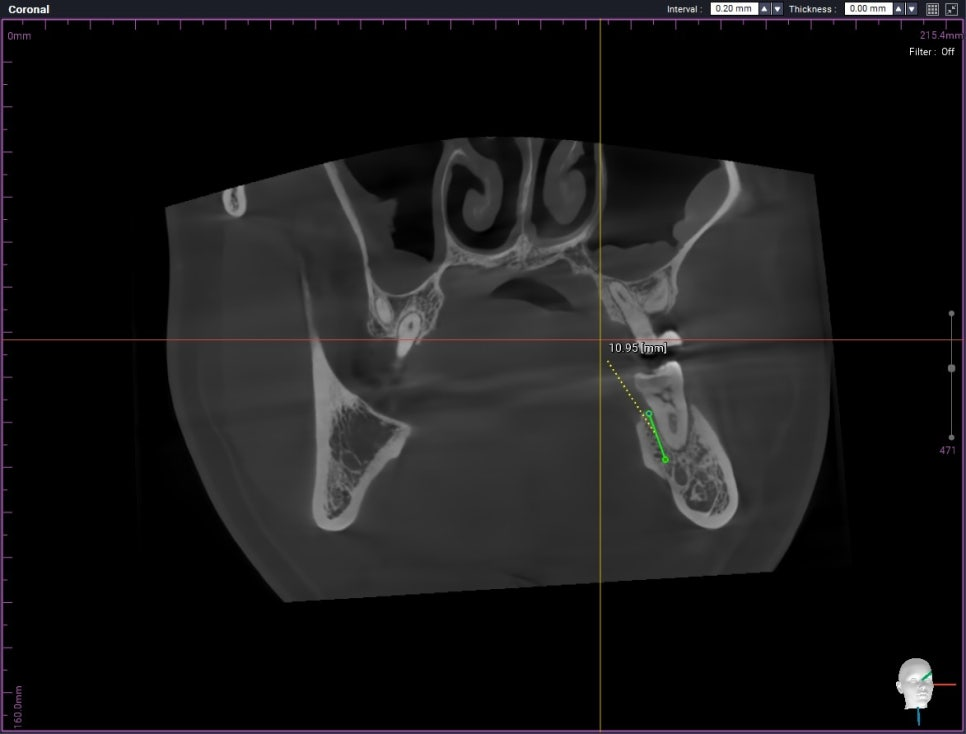The height and width of the screenshot is (734, 966).
Task: Click the slice slider middle handle
Action: pos(951,368)
